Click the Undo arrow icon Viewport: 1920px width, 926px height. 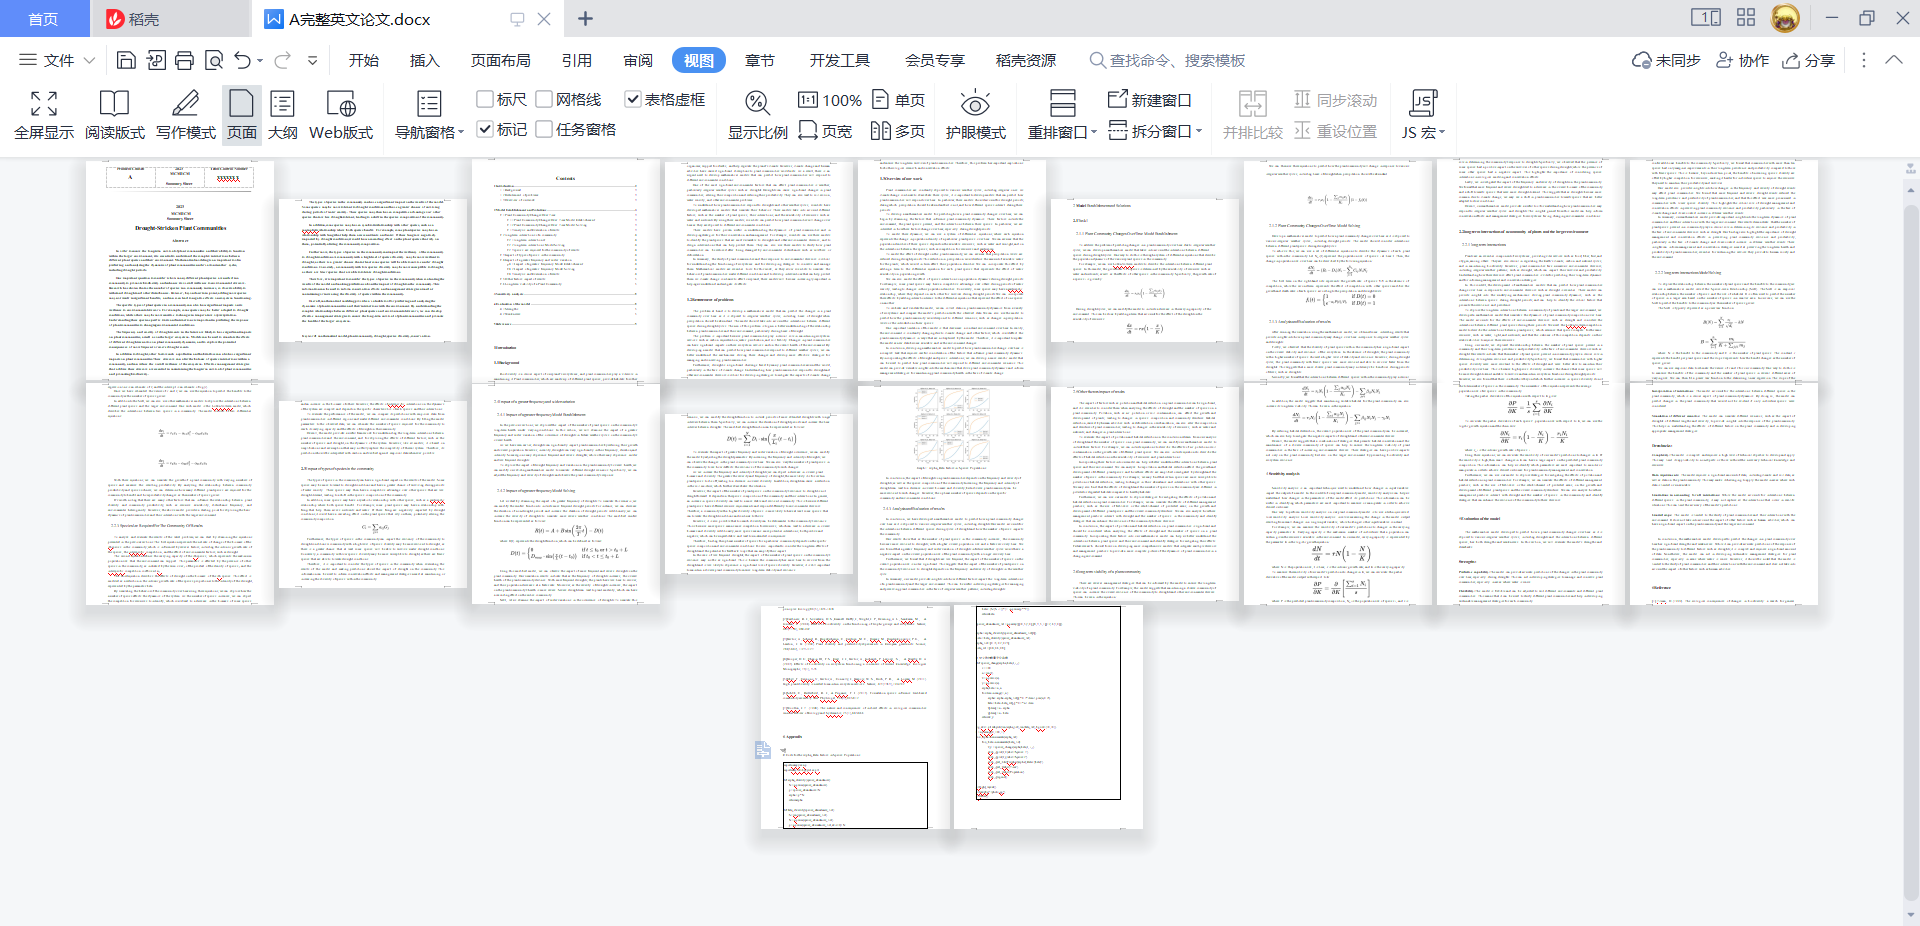[x=242, y=61]
